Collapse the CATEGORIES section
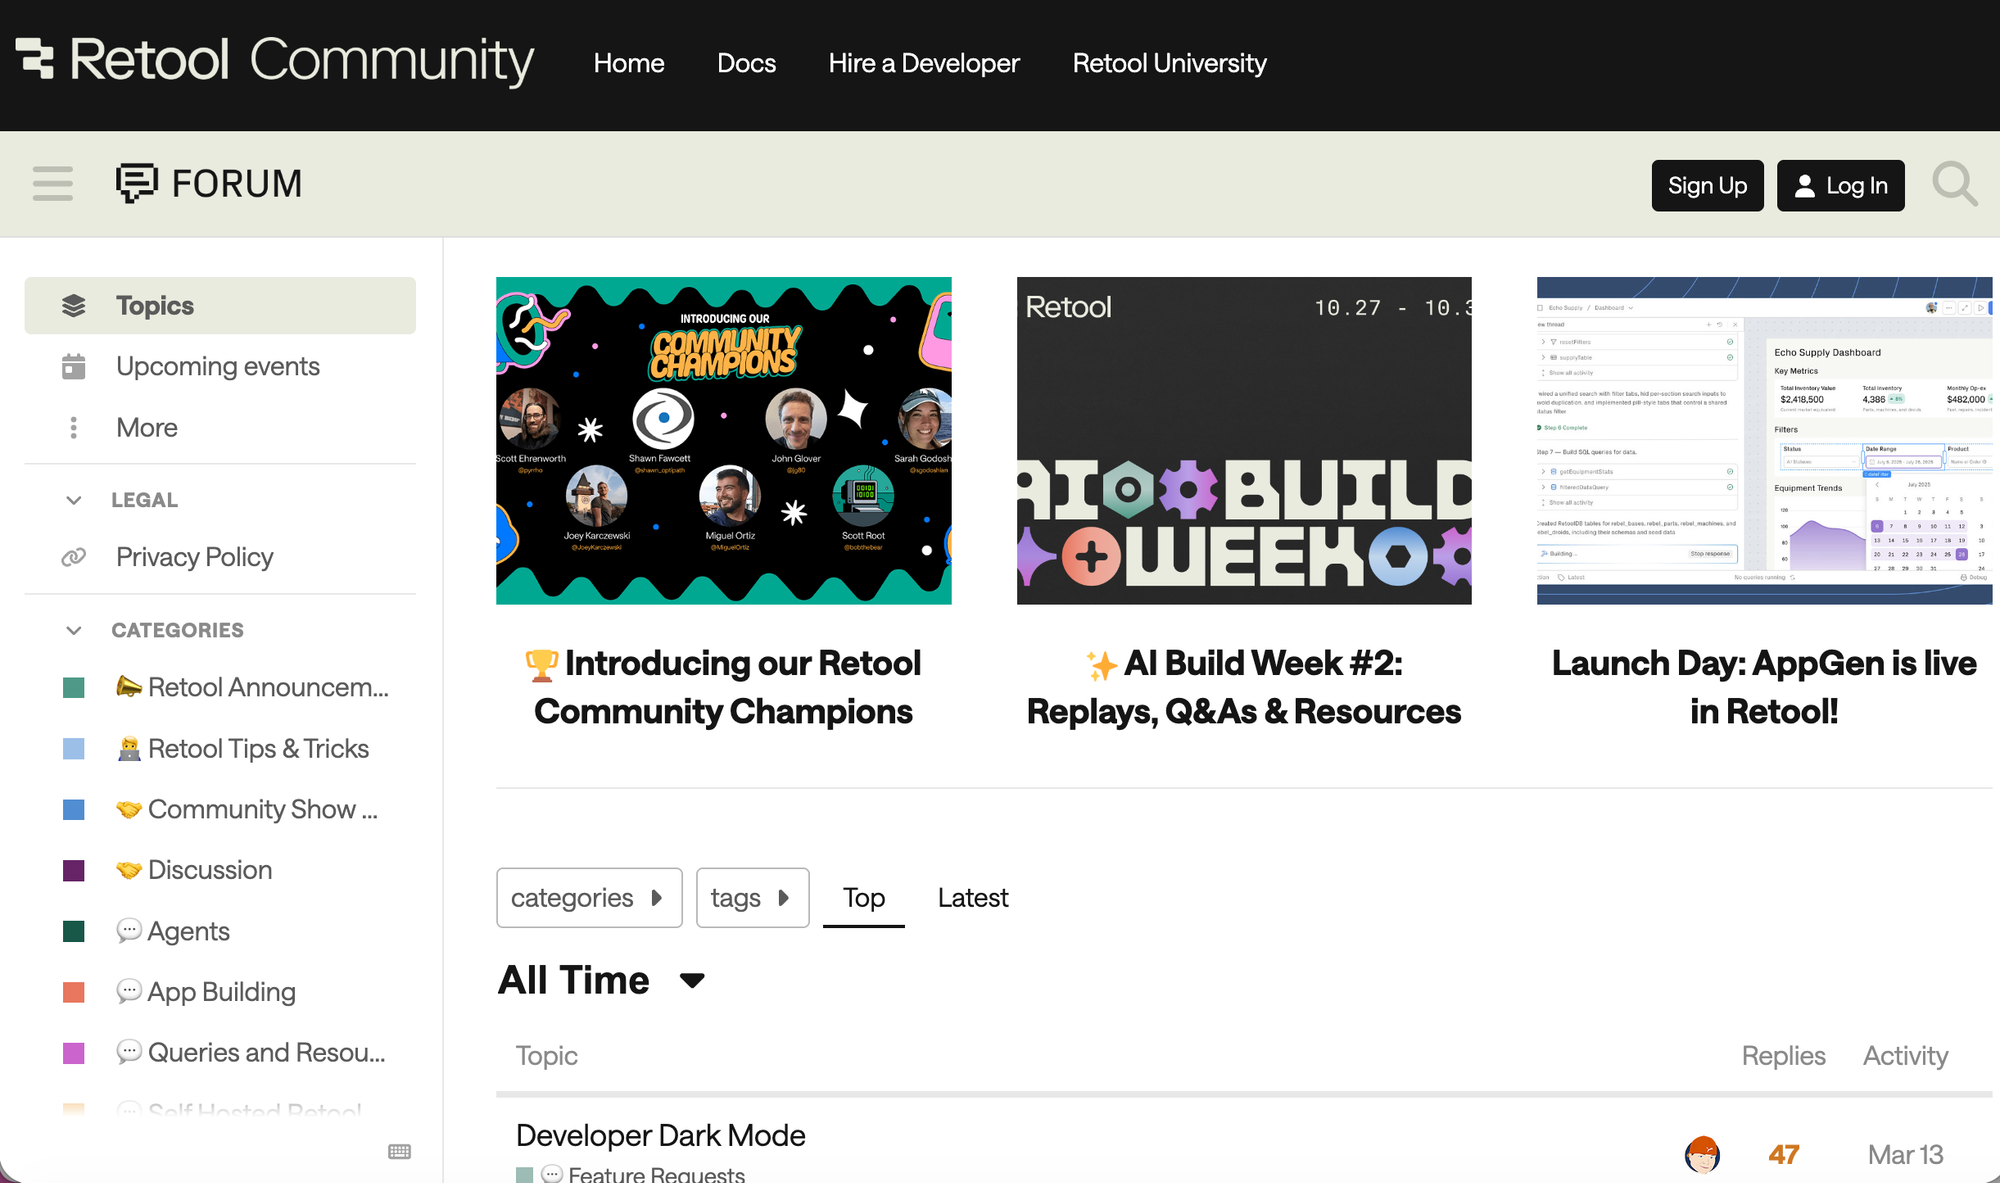This screenshot has width=2000, height=1183. pos(73,630)
